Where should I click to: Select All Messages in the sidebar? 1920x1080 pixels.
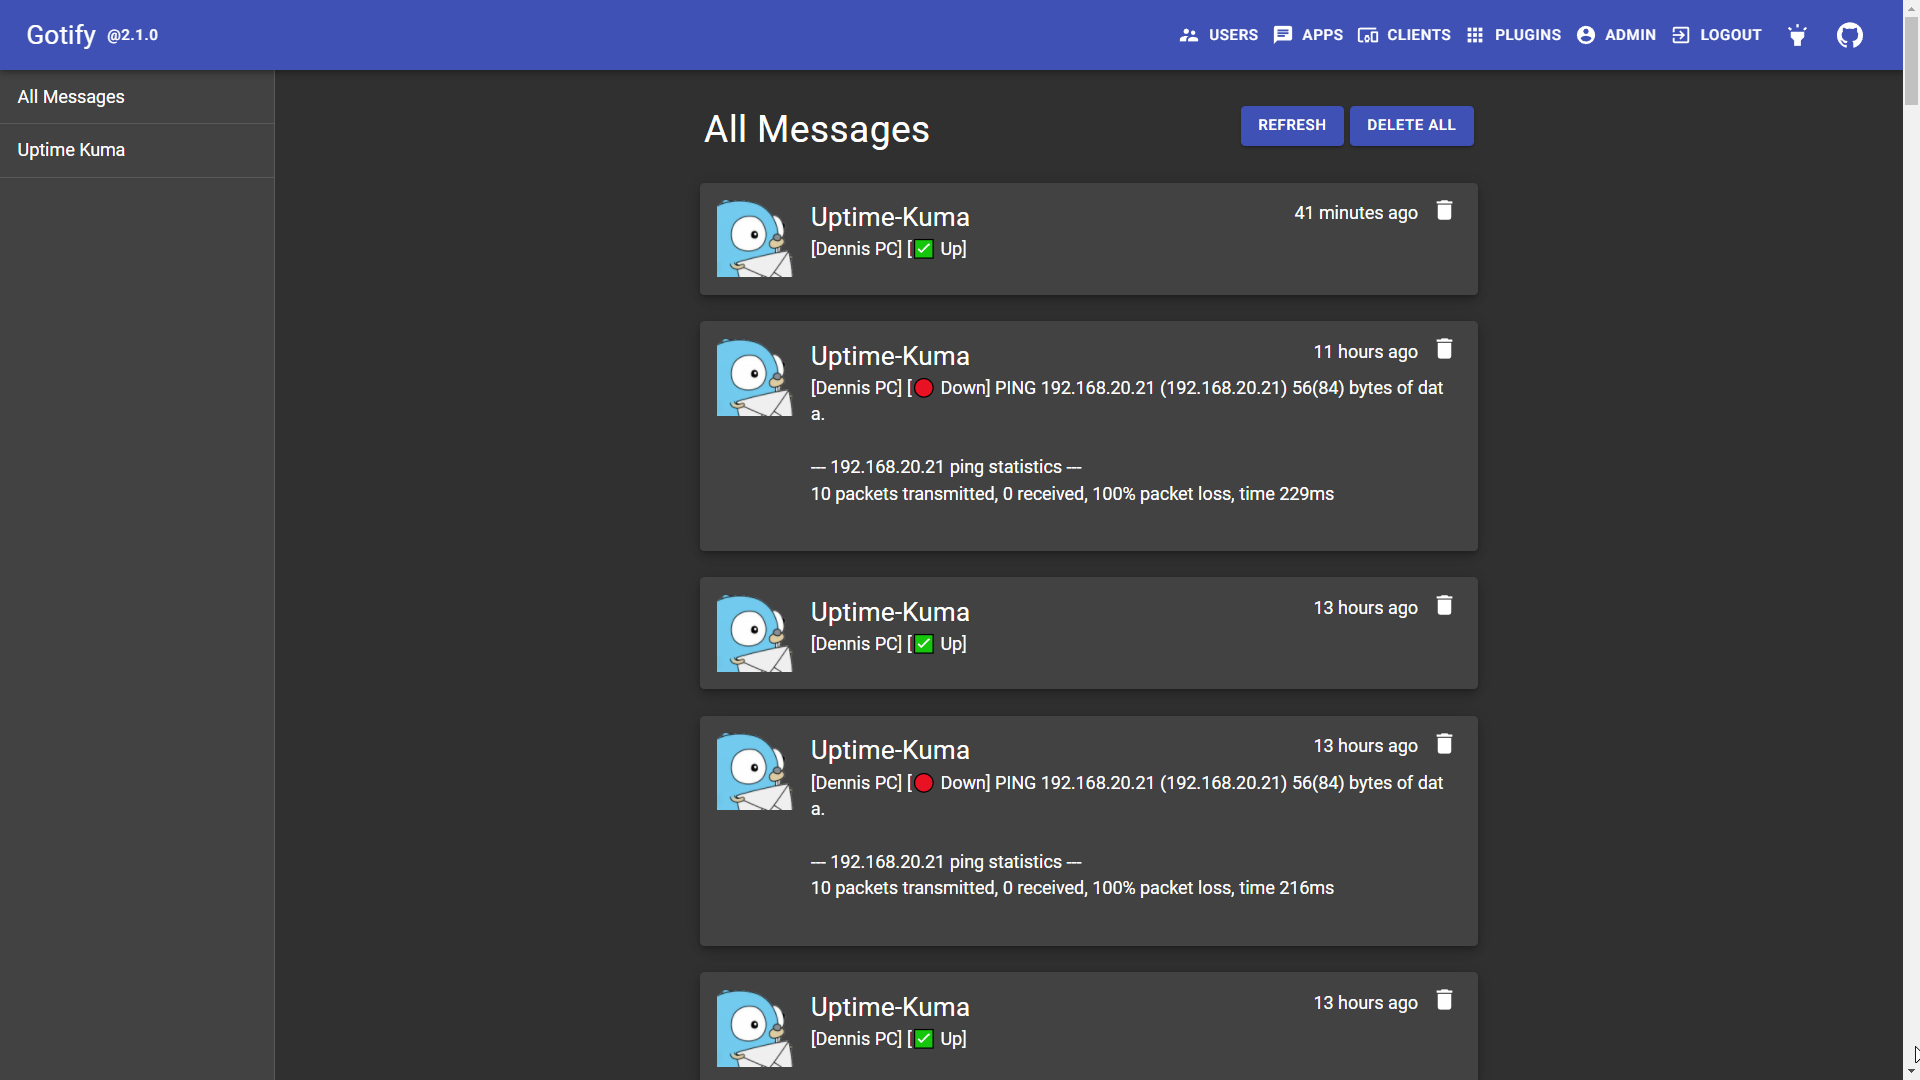point(71,97)
